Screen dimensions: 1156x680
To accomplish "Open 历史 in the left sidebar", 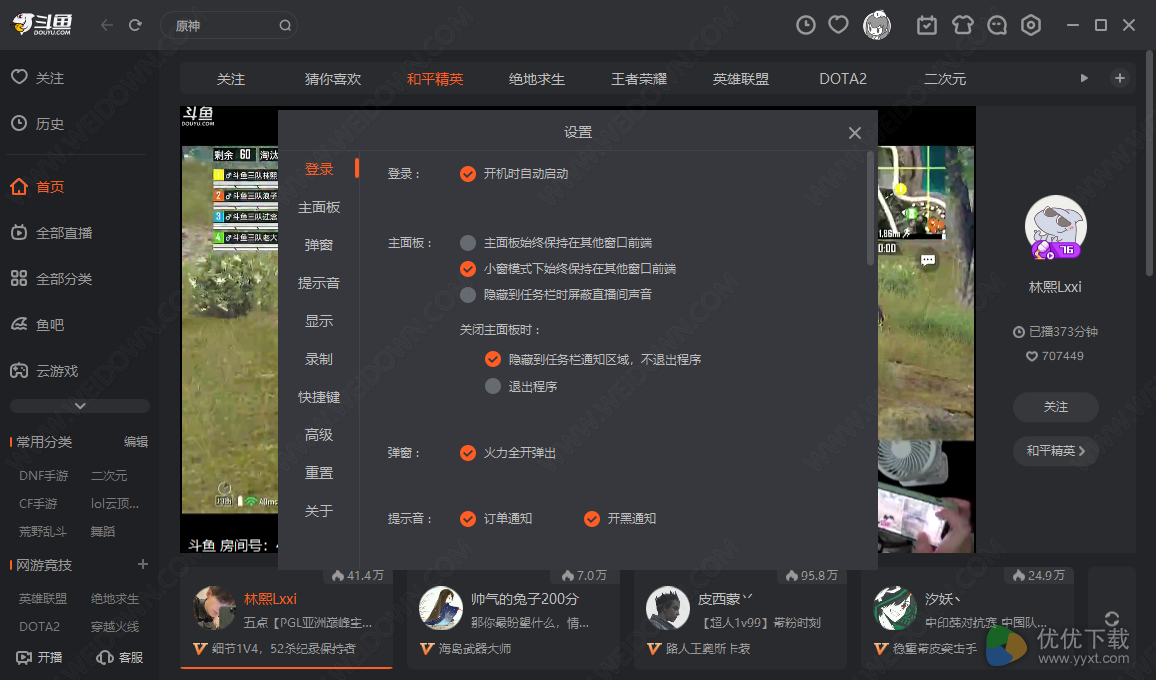I will (38, 123).
